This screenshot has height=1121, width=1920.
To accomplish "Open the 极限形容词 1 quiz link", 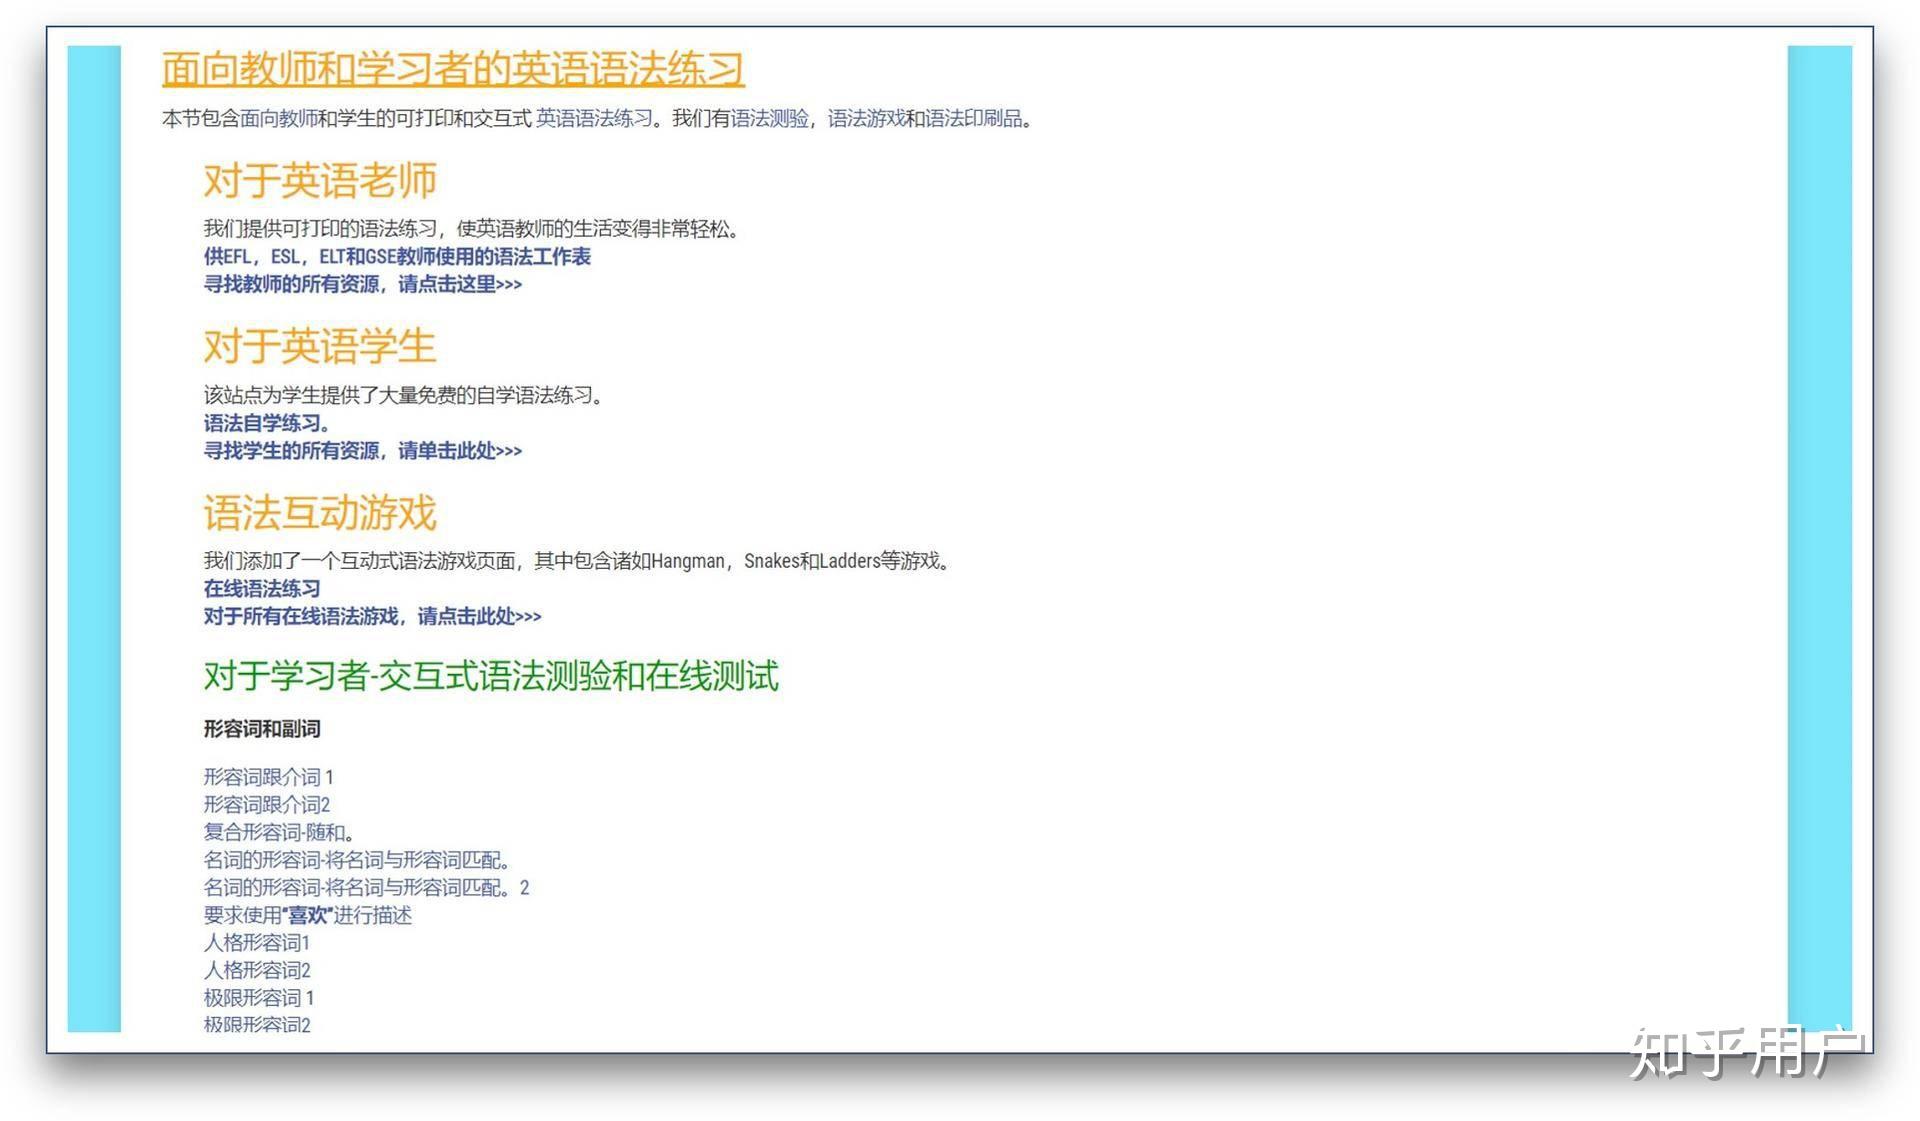I will tap(258, 998).
